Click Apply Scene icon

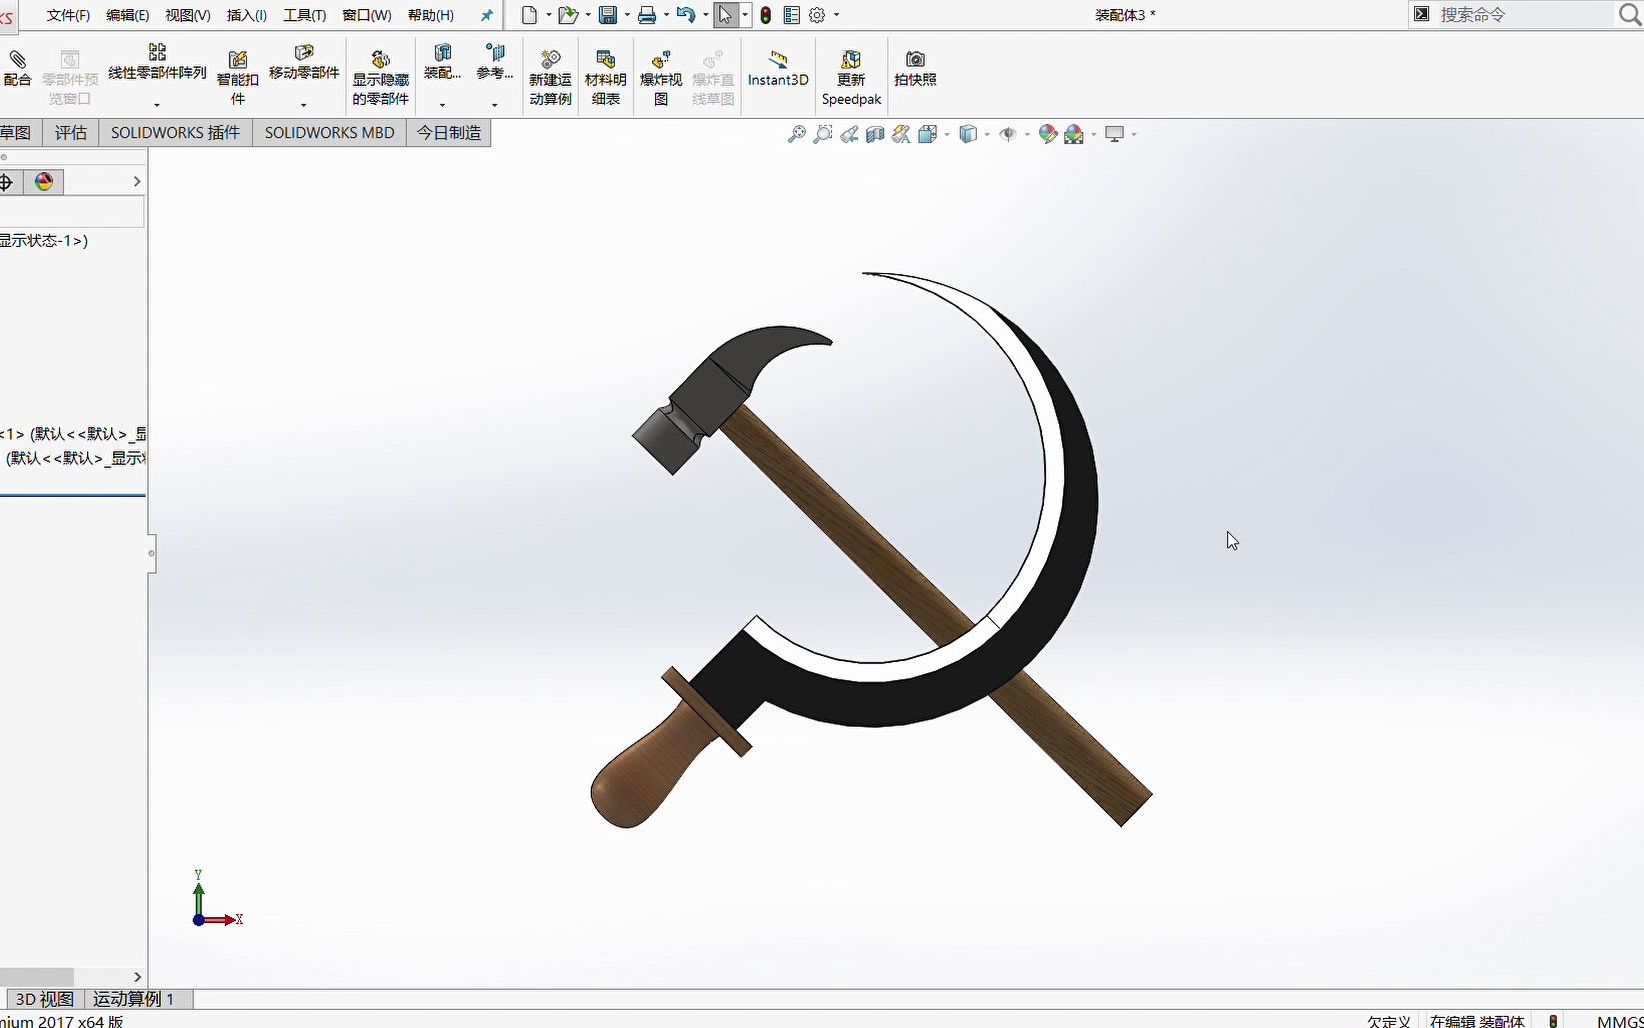[1074, 134]
